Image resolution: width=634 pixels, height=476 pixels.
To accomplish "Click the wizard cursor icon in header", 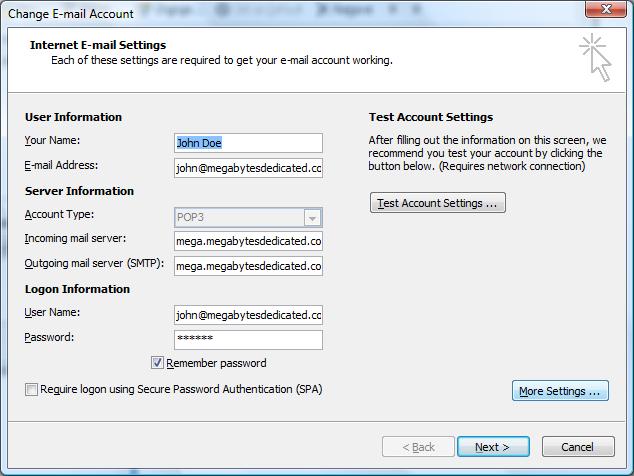I will coord(594,57).
